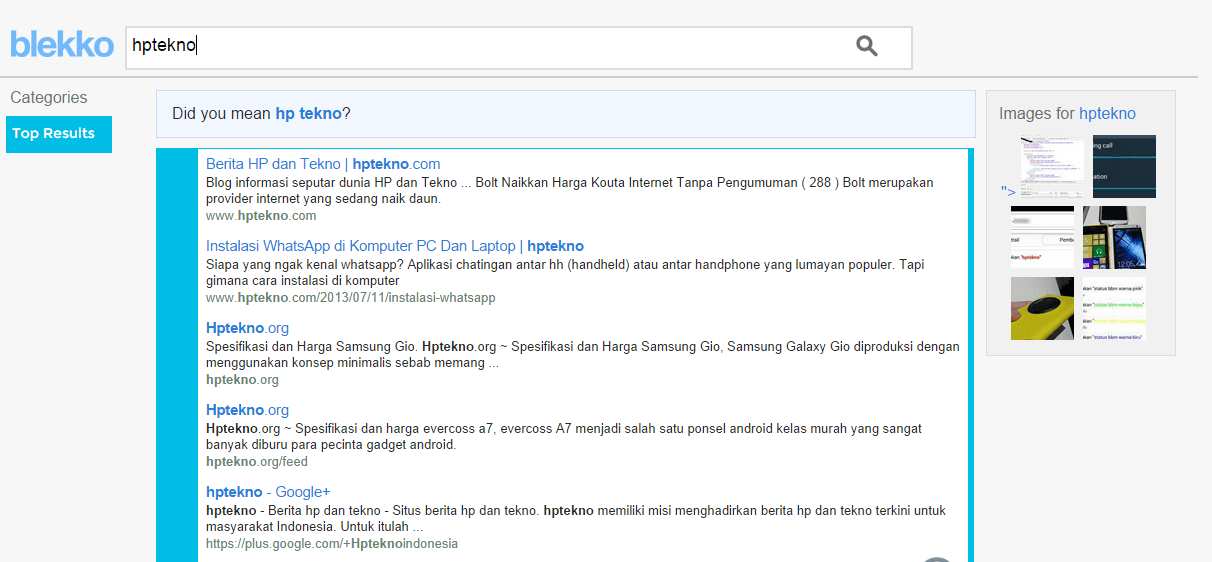1212x562 pixels.
Task: Click the magnifying glass search icon
Action: click(x=867, y=45)
